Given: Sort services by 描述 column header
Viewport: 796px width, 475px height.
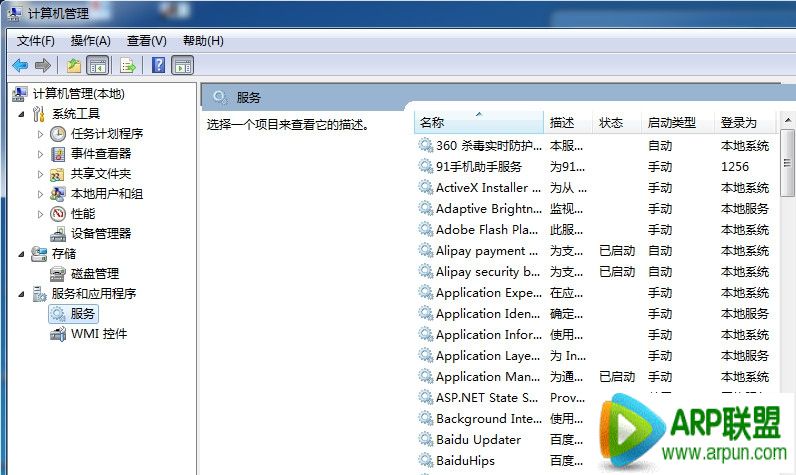Looking at the screenshot, I should [x=568, y=123].
